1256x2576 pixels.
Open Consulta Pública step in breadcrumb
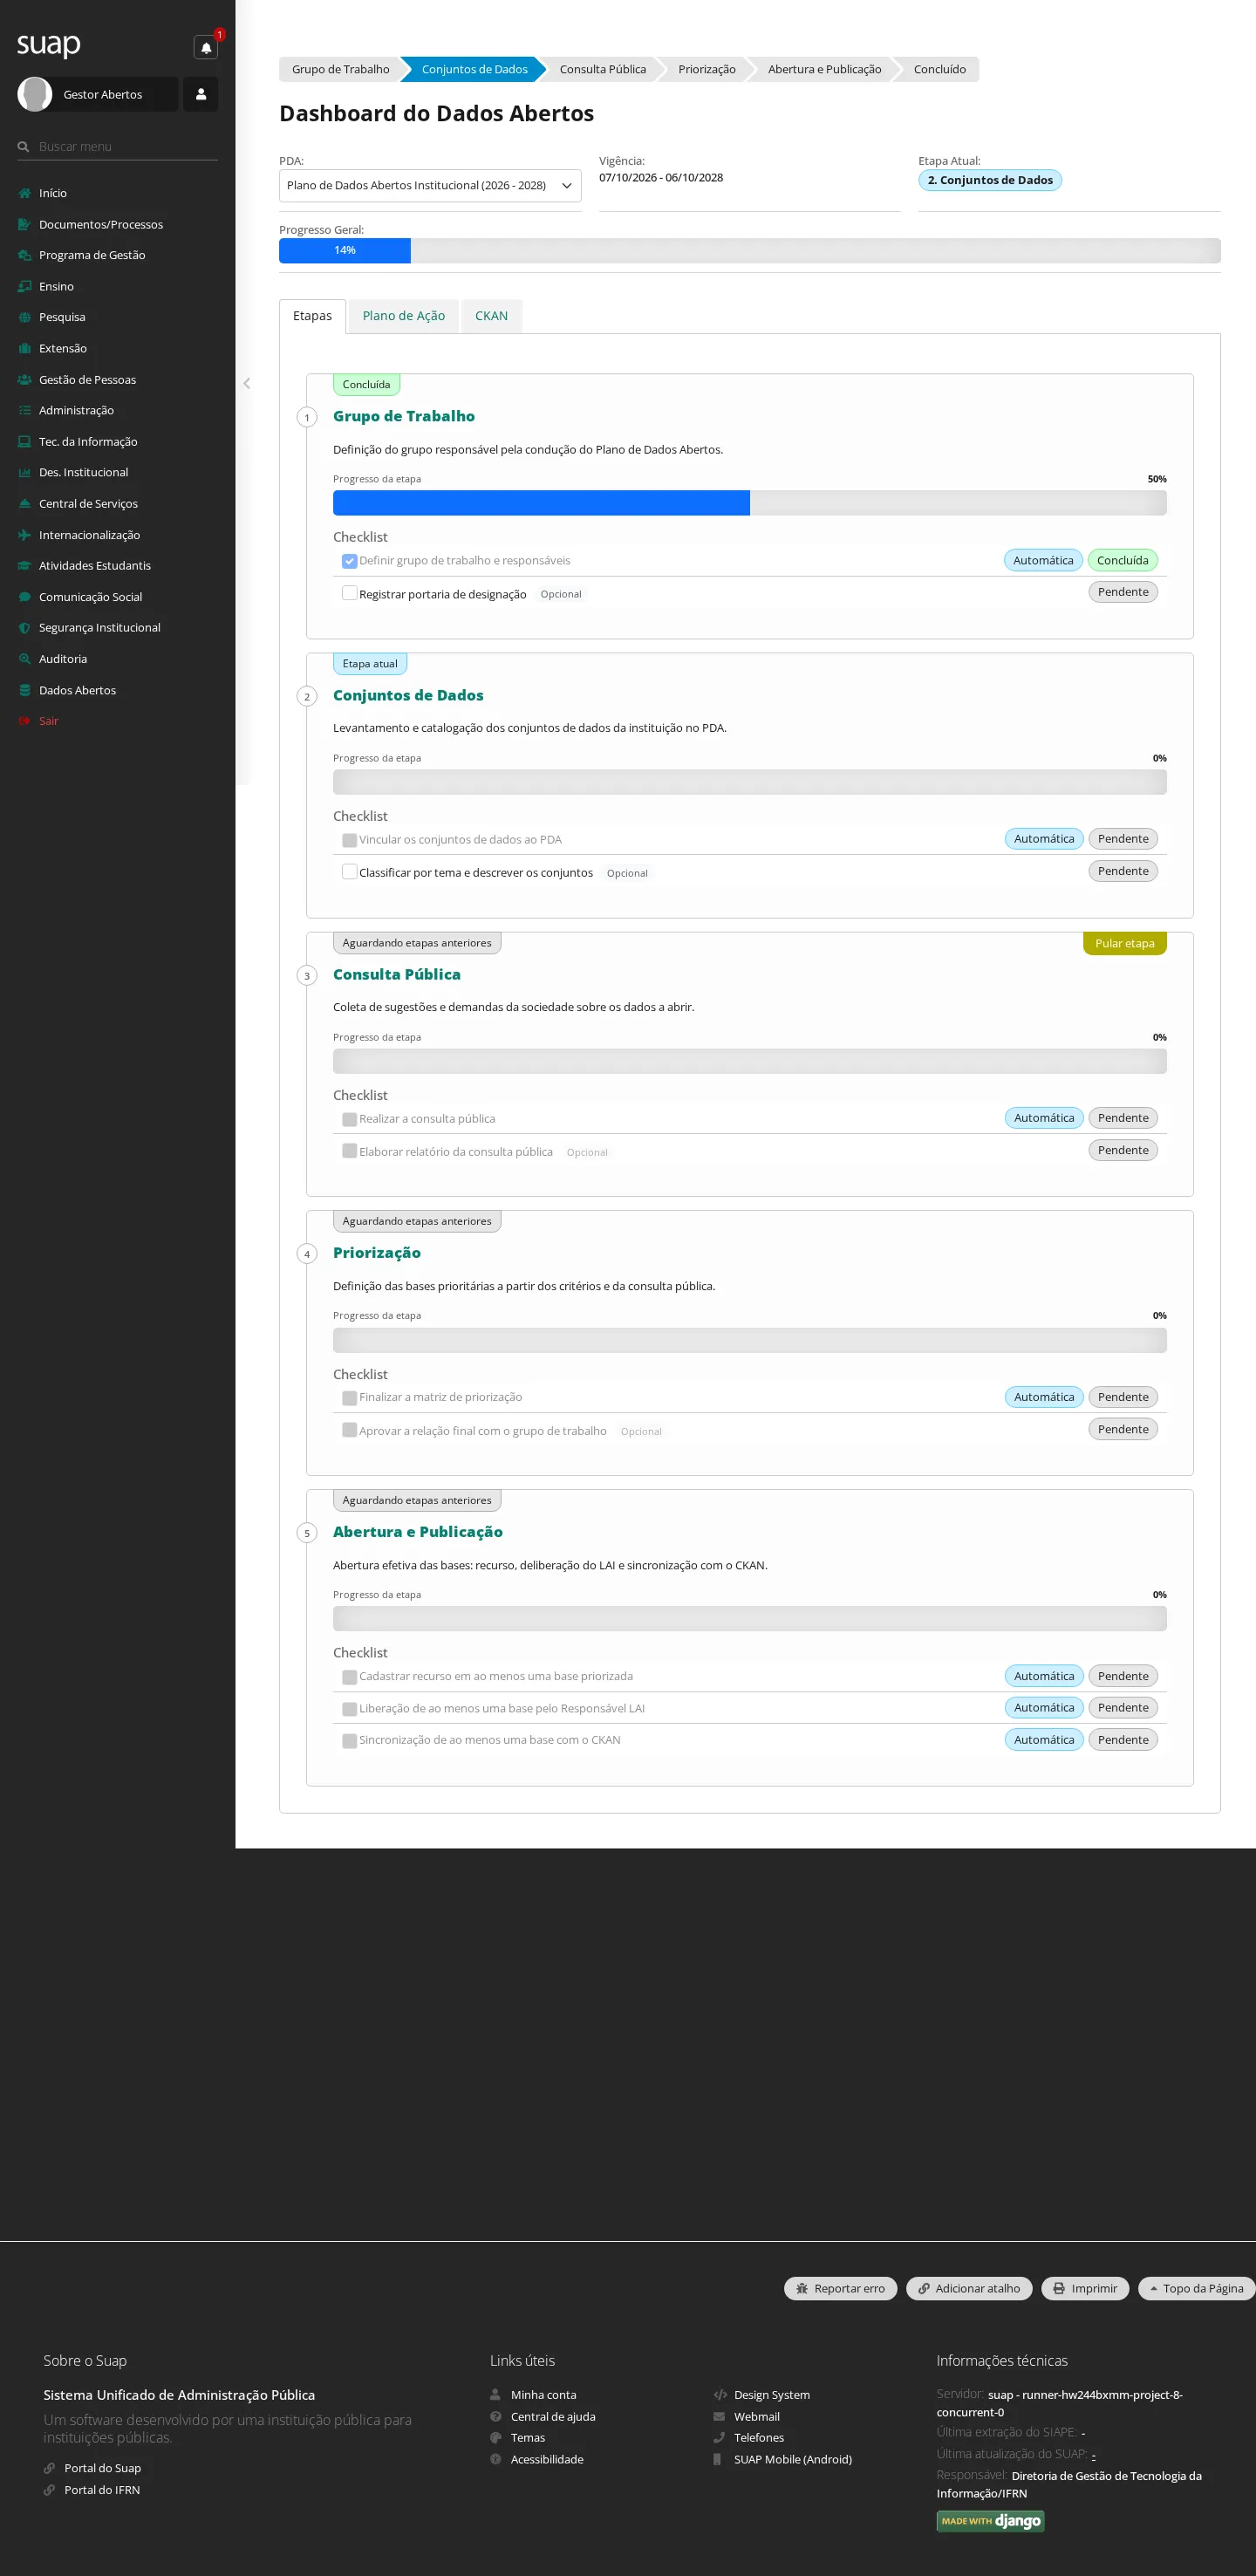602,69
